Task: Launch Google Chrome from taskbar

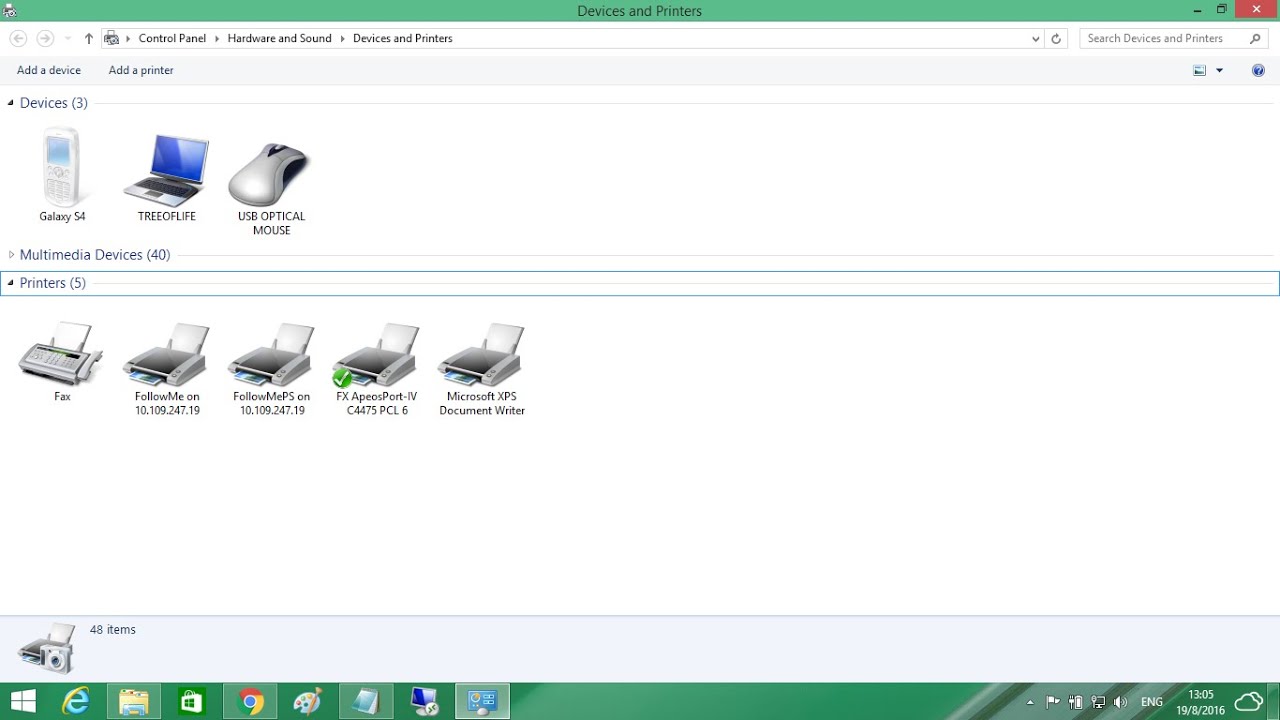Action: pos(250,701)
